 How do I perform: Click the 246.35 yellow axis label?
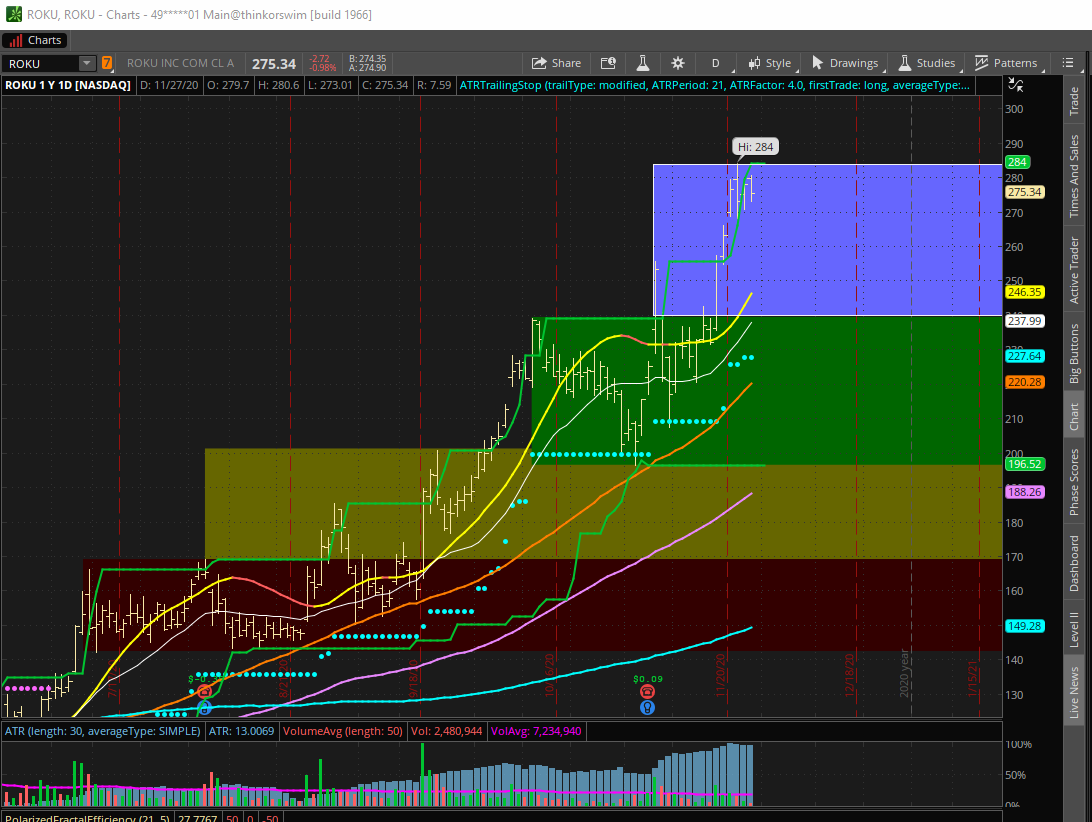click(1024, 292)
